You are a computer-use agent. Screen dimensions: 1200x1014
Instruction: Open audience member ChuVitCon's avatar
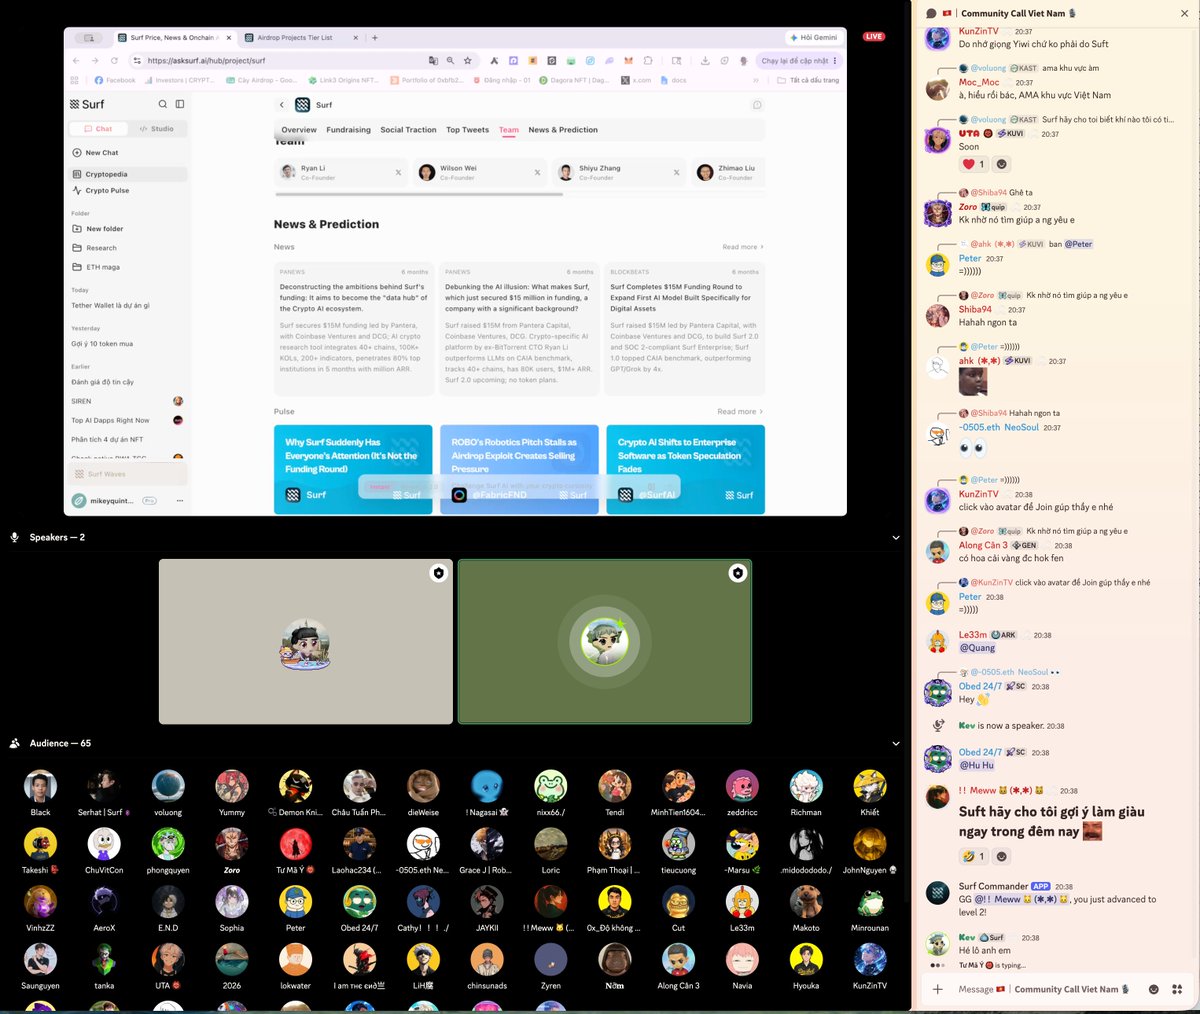[x=104, y=844]
